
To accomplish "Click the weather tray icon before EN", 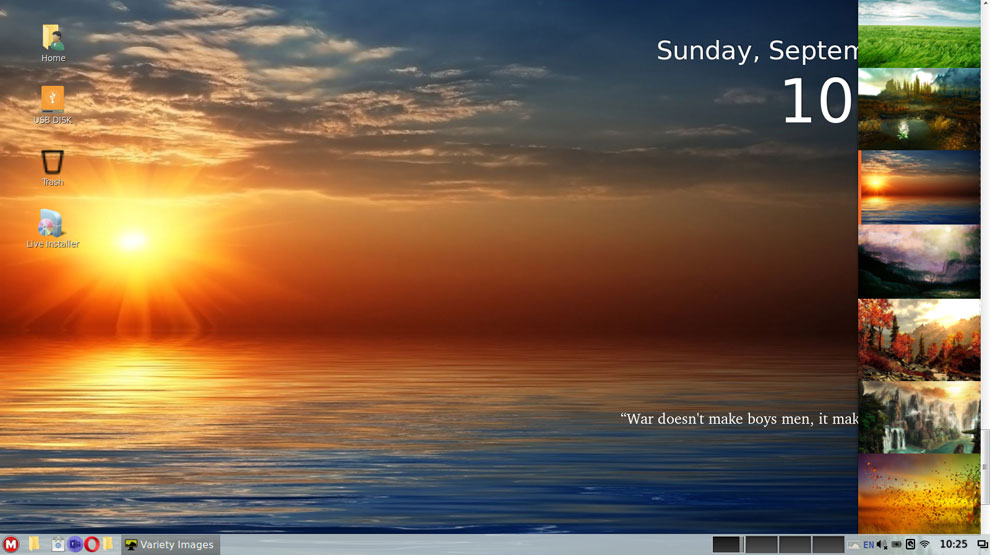I will pos(854,545).
